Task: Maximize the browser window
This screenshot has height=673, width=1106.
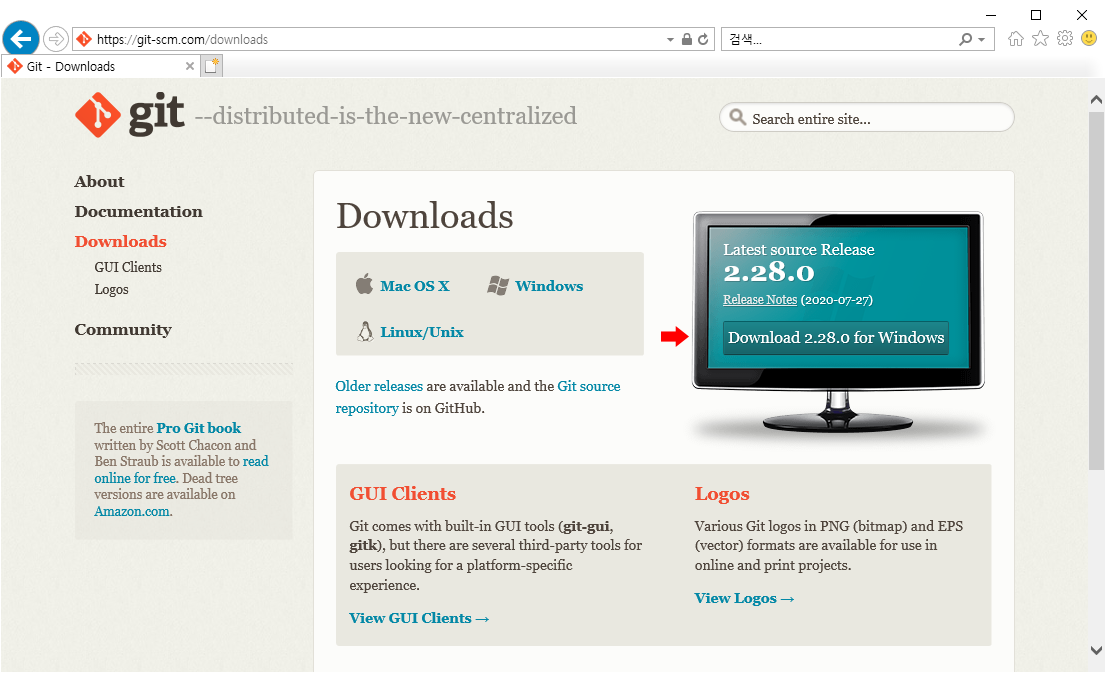Action: 1035,15
